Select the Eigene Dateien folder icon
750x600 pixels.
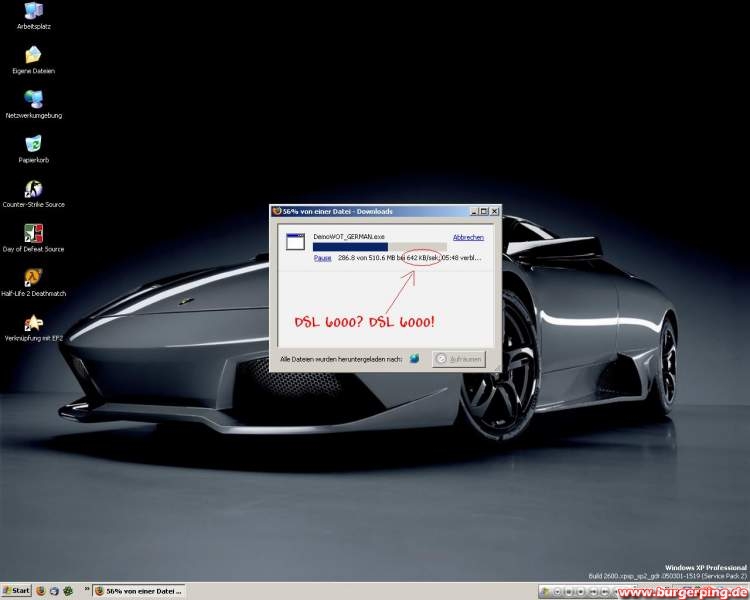pyautogui.click(x=33, y=55)
